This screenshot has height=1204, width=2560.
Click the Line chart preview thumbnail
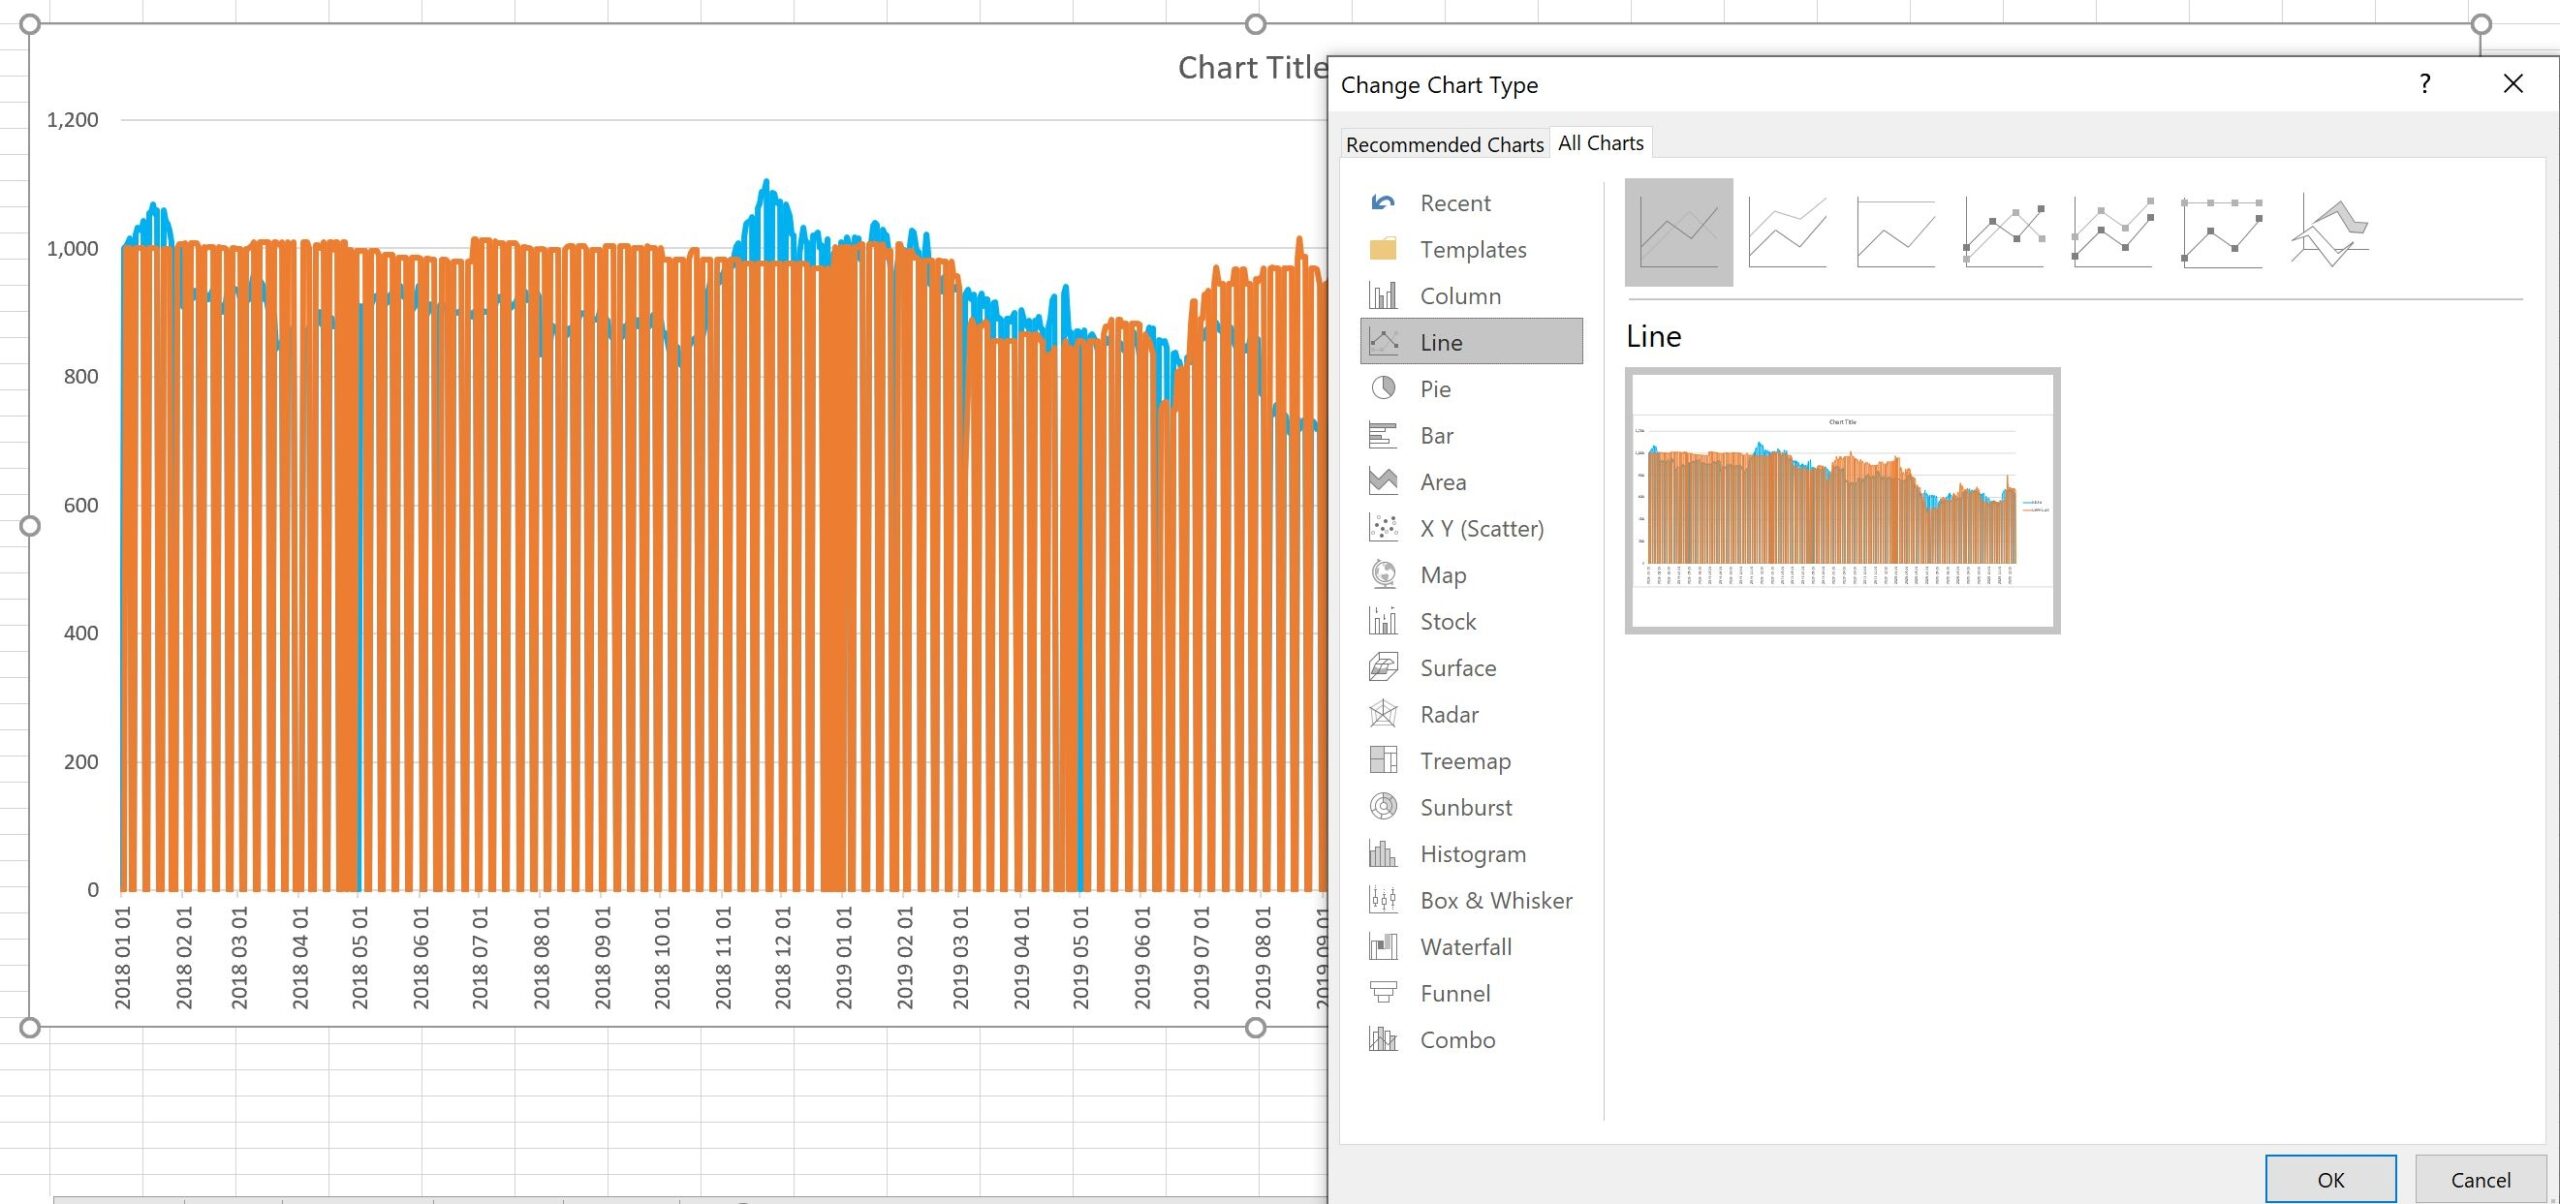1842,500
